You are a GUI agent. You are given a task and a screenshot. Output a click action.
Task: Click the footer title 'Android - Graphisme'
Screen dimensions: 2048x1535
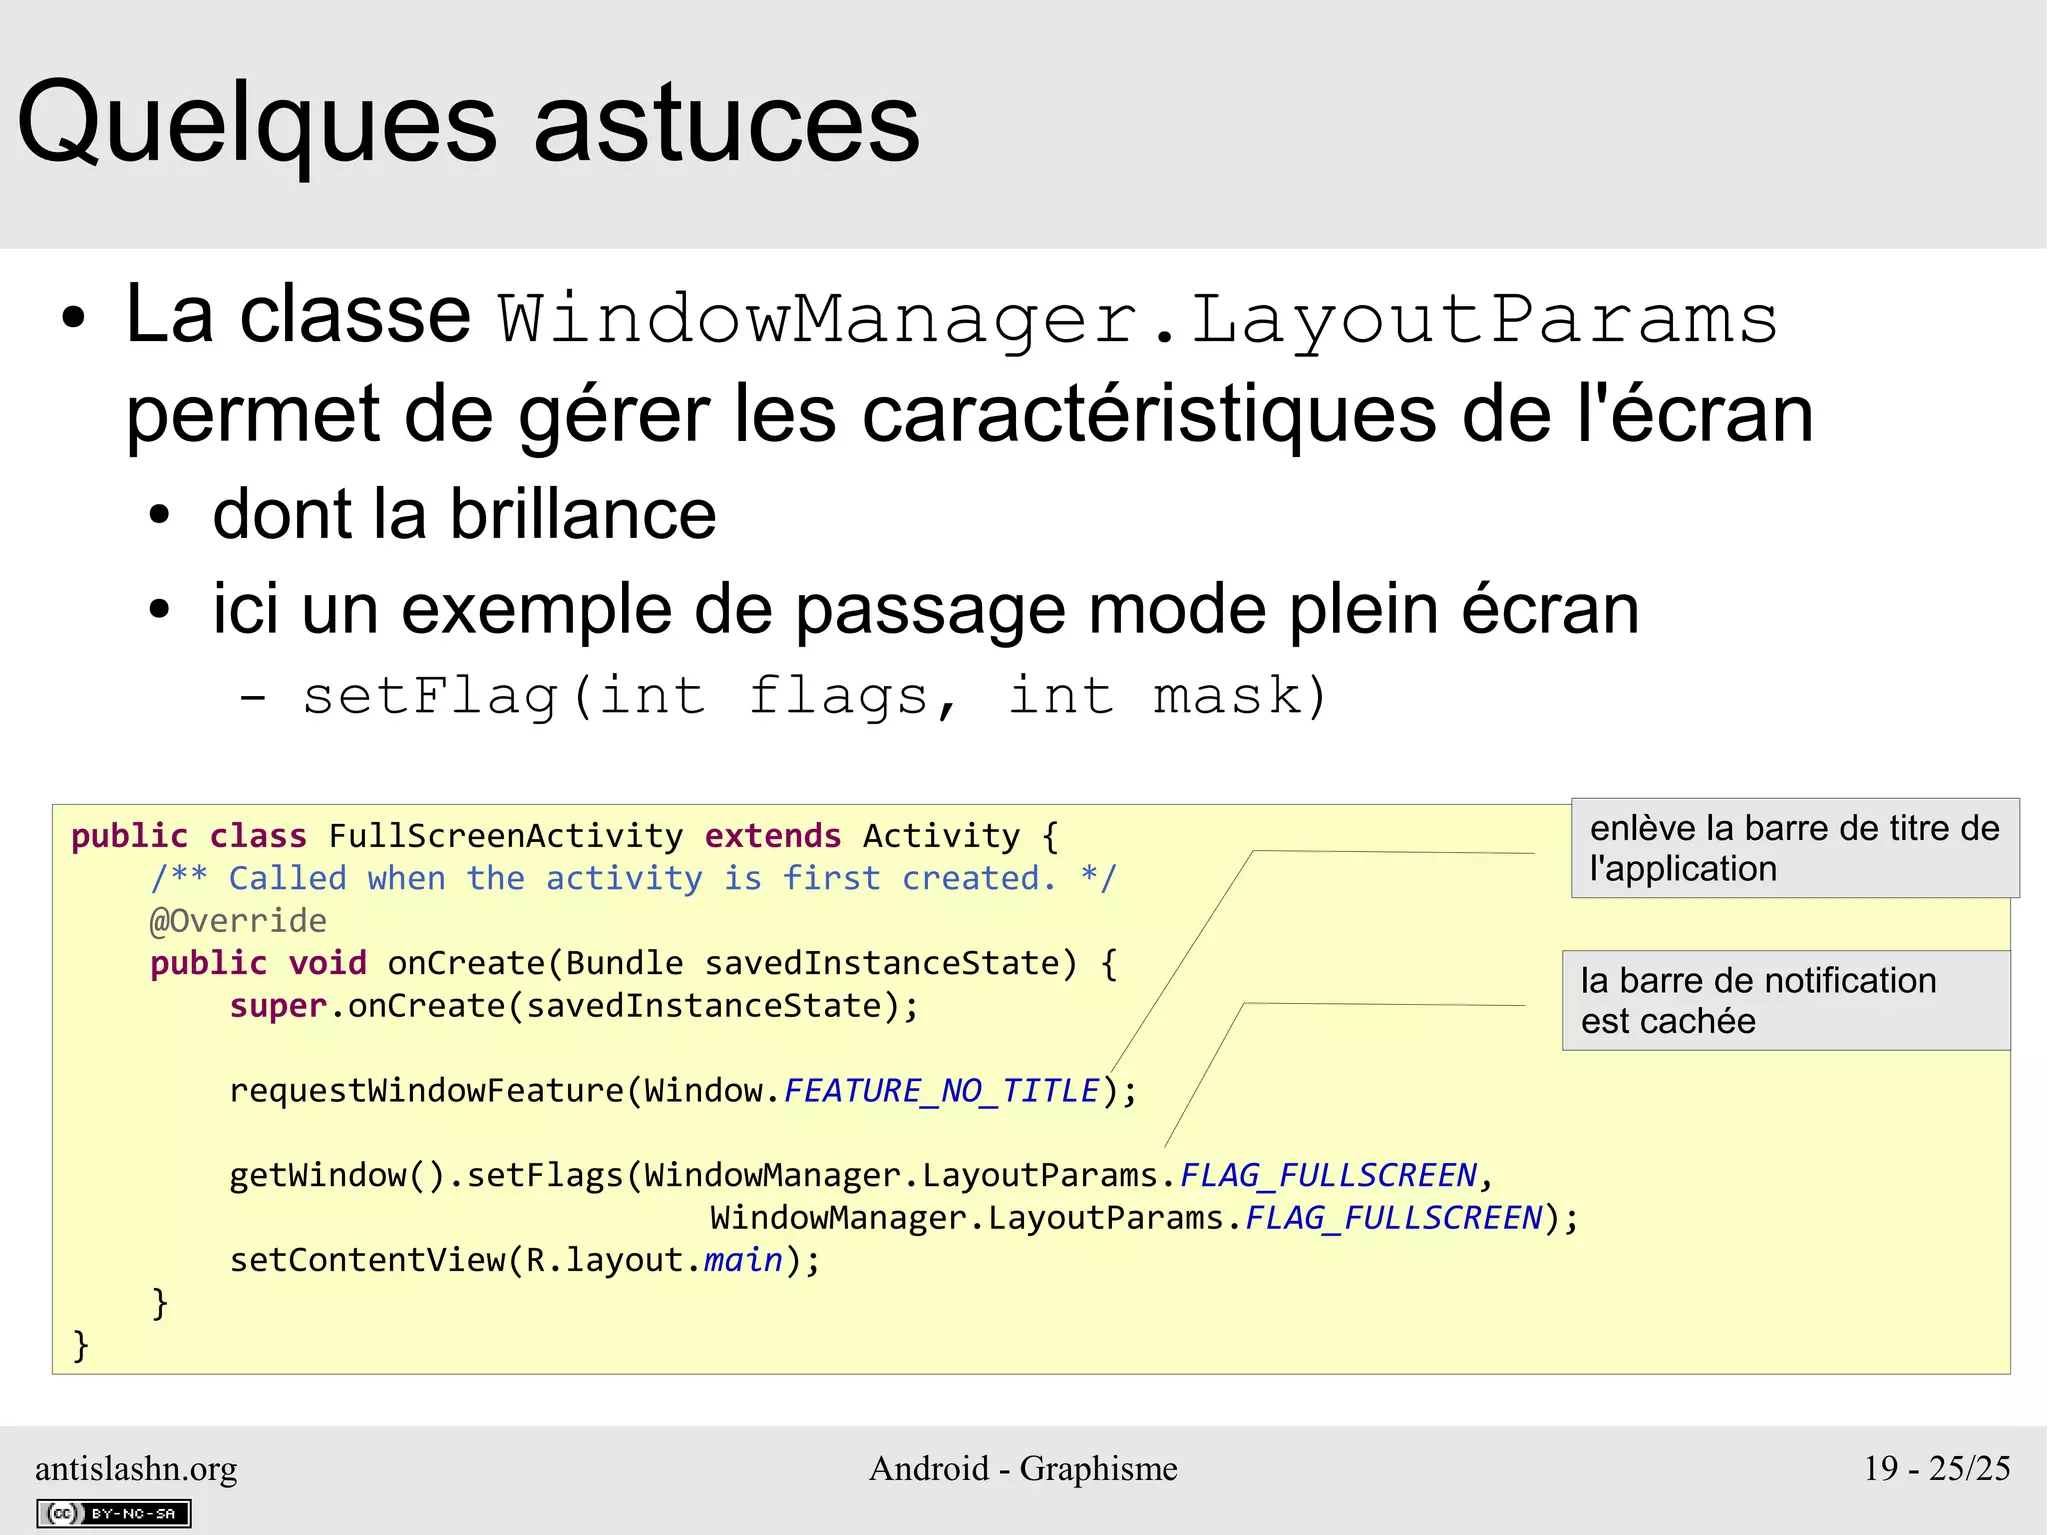point(1023,1468)
